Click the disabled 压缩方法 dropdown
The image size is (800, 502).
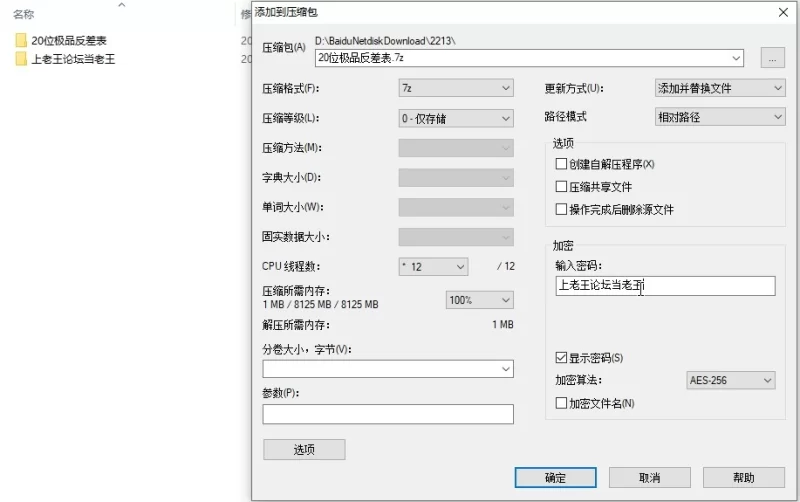coord(456,148)
